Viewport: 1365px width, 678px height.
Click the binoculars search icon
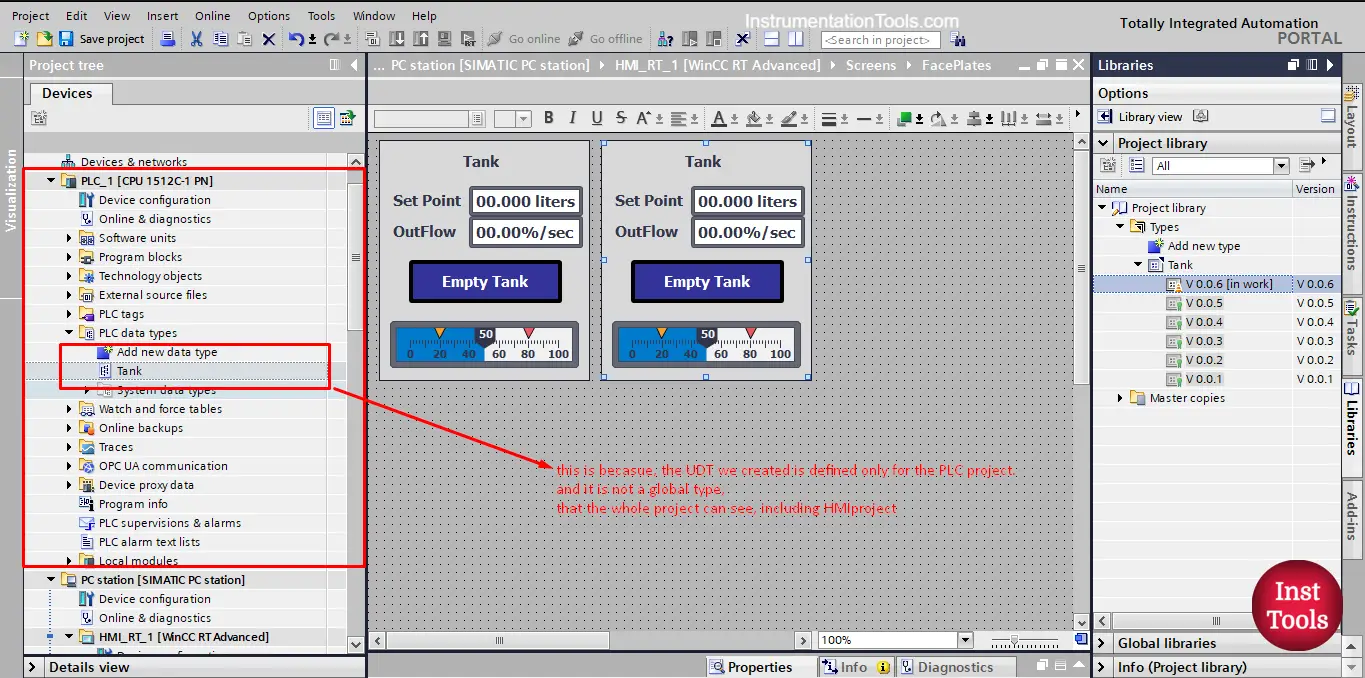click(x=958, y=39)
